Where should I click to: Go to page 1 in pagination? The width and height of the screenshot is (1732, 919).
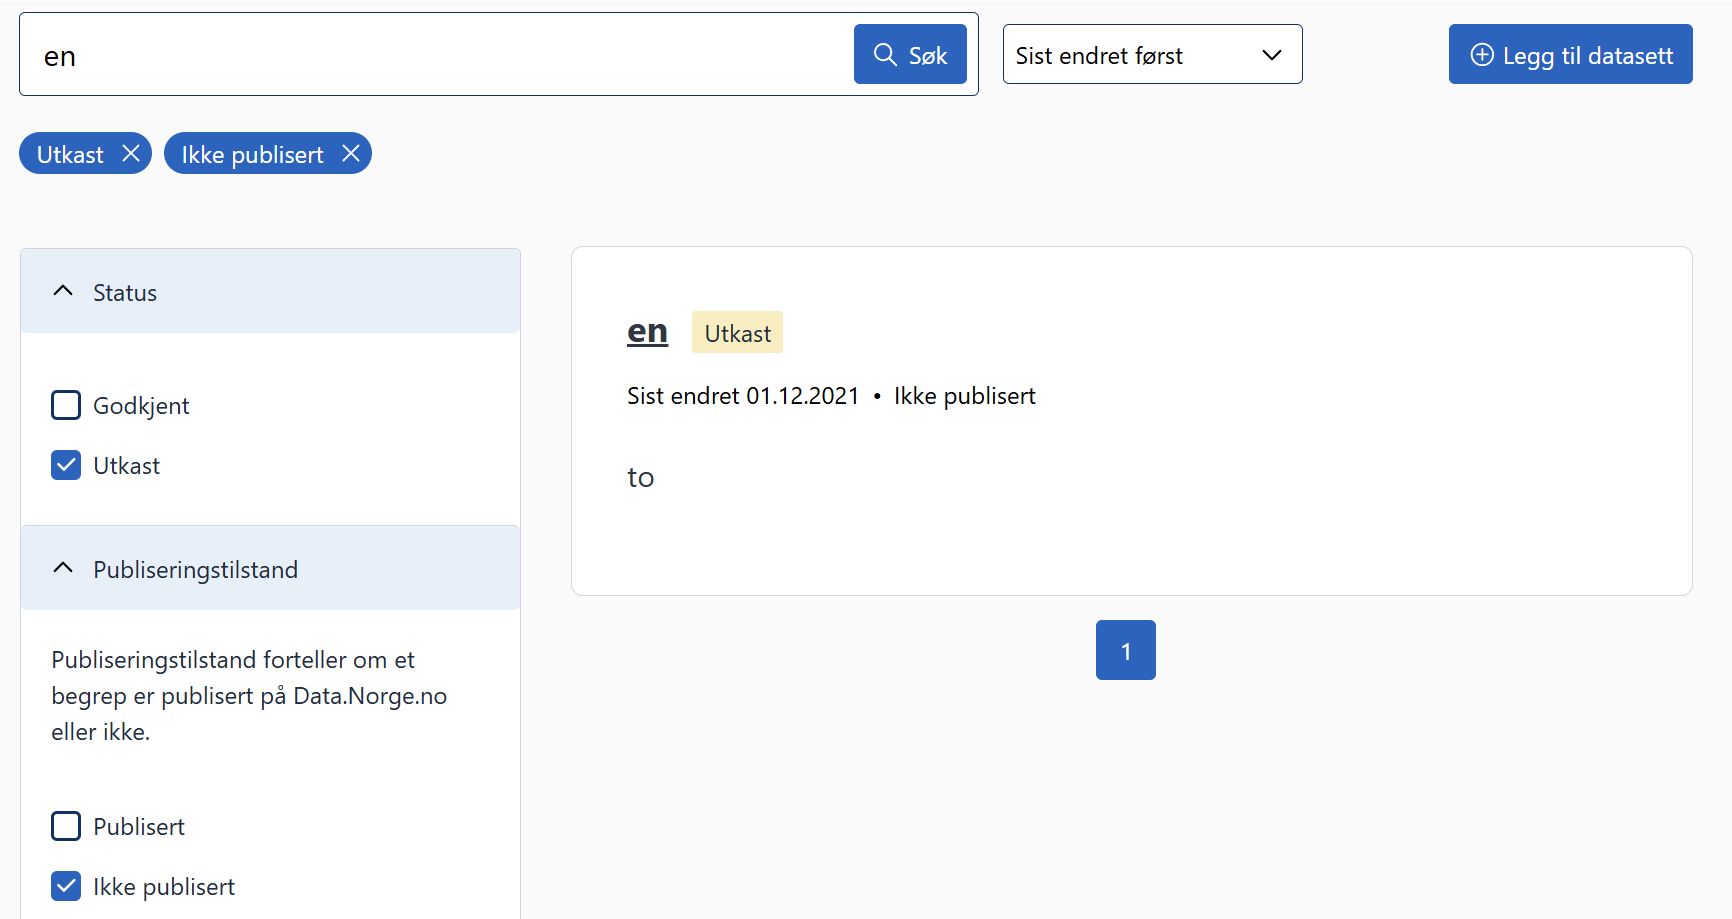[x=1125, y=650]
